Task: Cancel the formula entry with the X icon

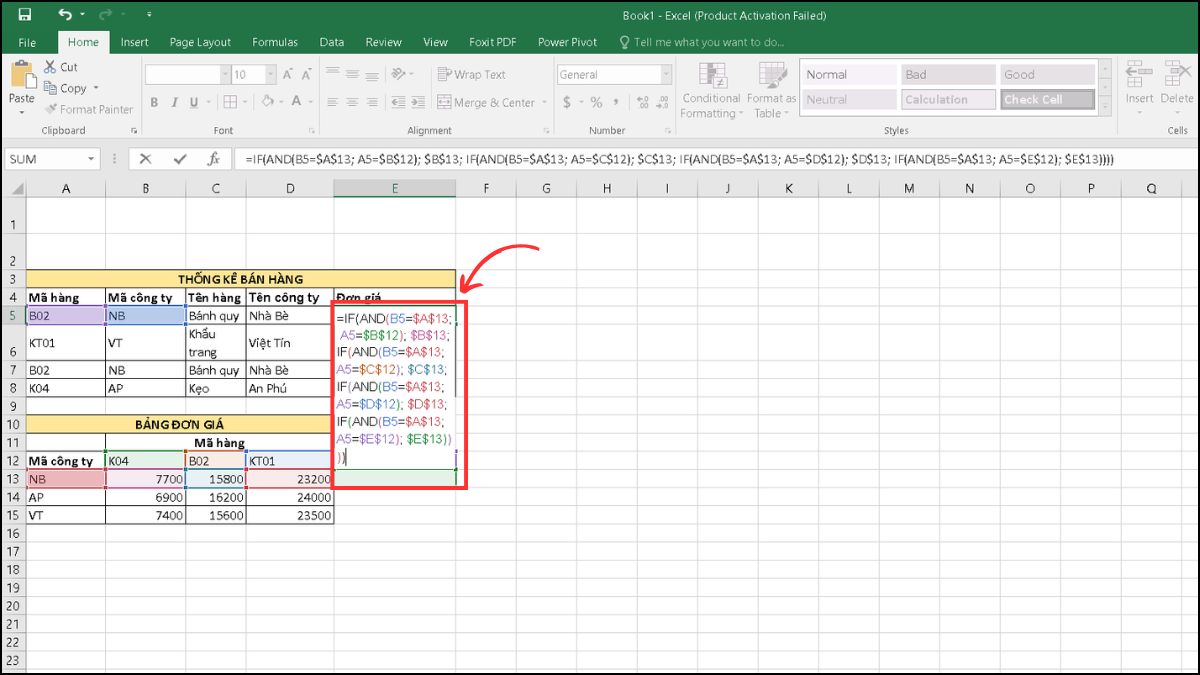Action: pyautogui.click(x=143, y=157)
